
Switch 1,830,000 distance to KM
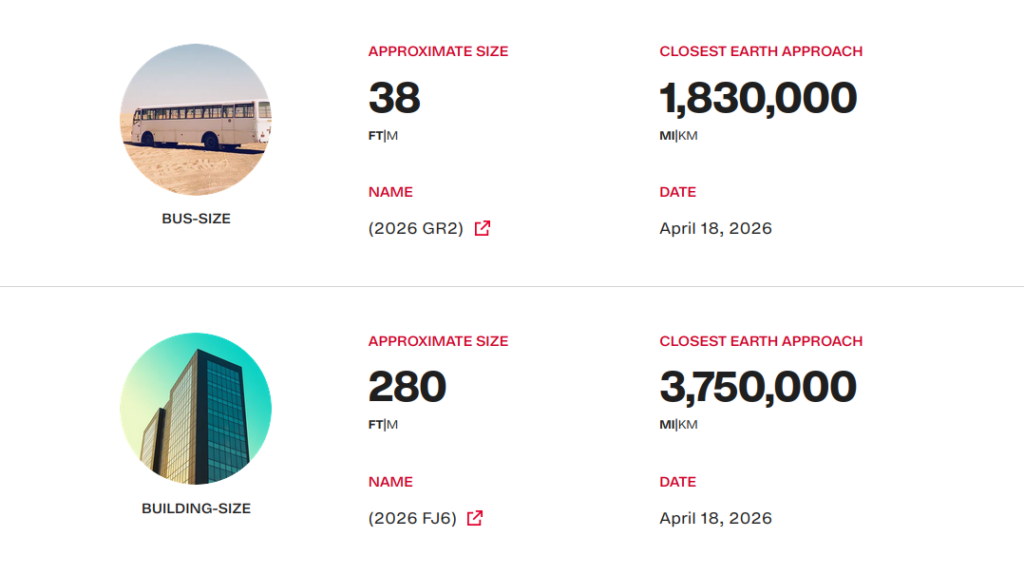click(688, 136)
